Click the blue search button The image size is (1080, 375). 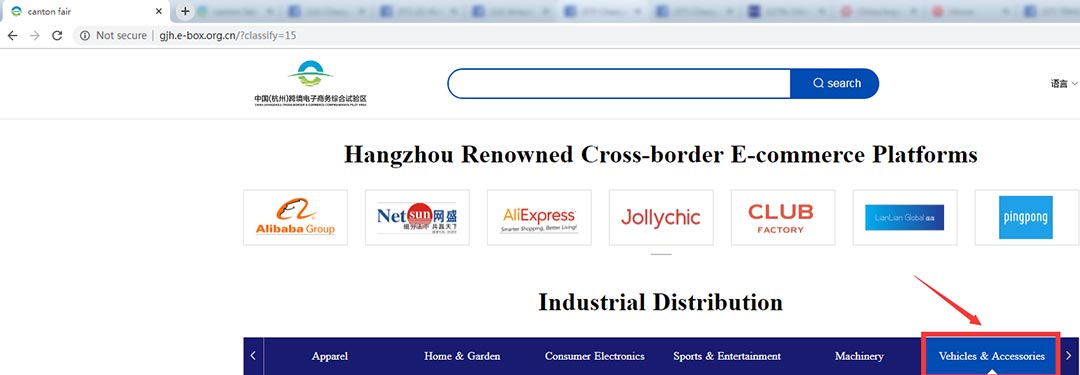click(x=835, y=83)
